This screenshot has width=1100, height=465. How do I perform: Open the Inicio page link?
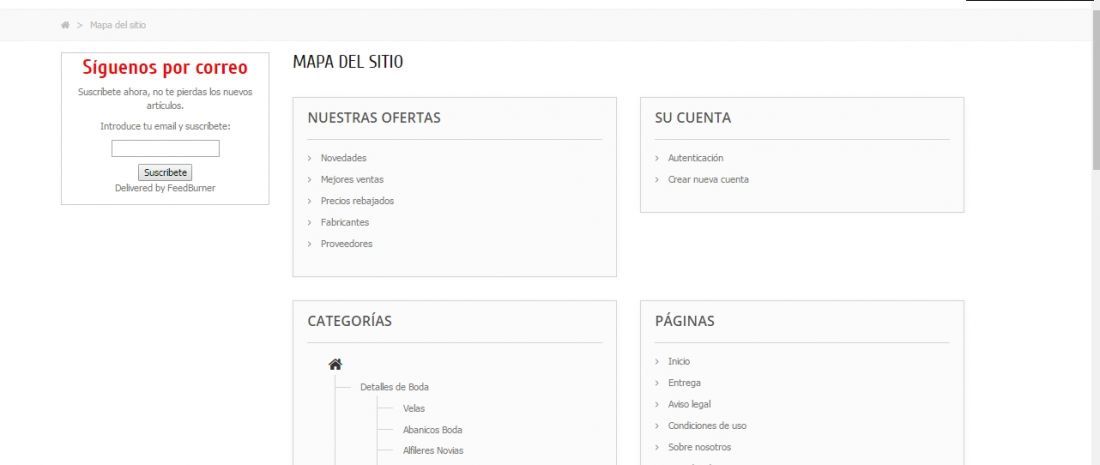click(678, 361)
